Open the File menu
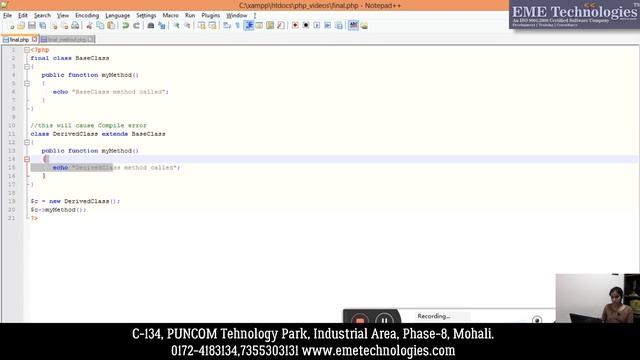The width and height of the screenshot is (640, 360). [7, 16]
